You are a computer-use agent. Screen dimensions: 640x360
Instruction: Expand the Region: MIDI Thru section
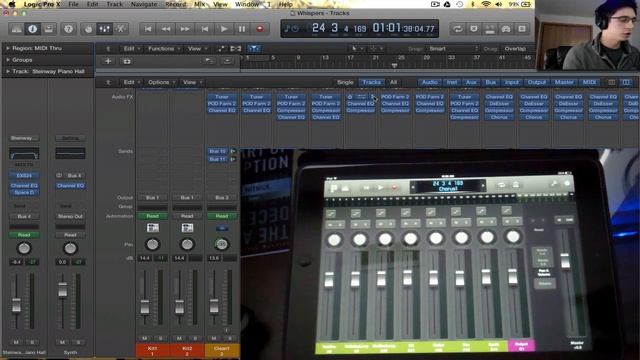pyautogui.click(x=8, y=48)
